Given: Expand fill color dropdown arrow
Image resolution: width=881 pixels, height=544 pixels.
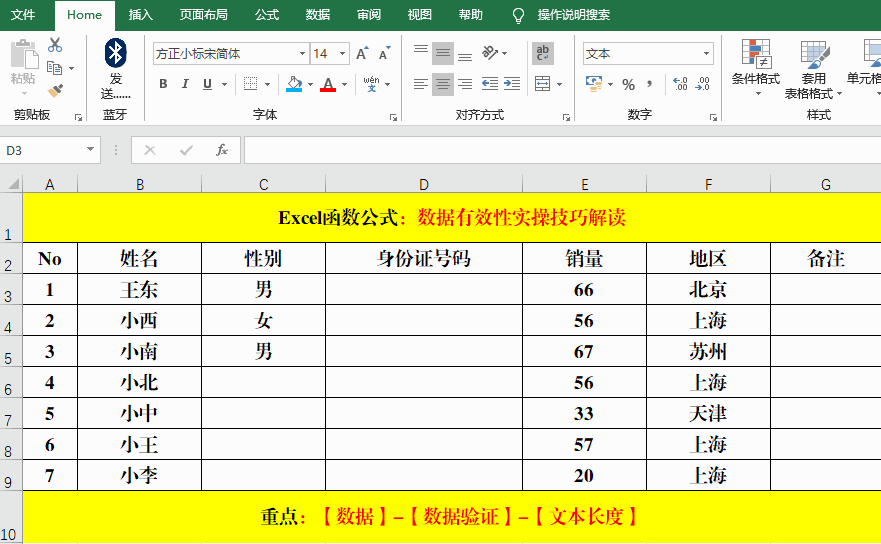Looking at the screenshot, I should click(310, 84).
